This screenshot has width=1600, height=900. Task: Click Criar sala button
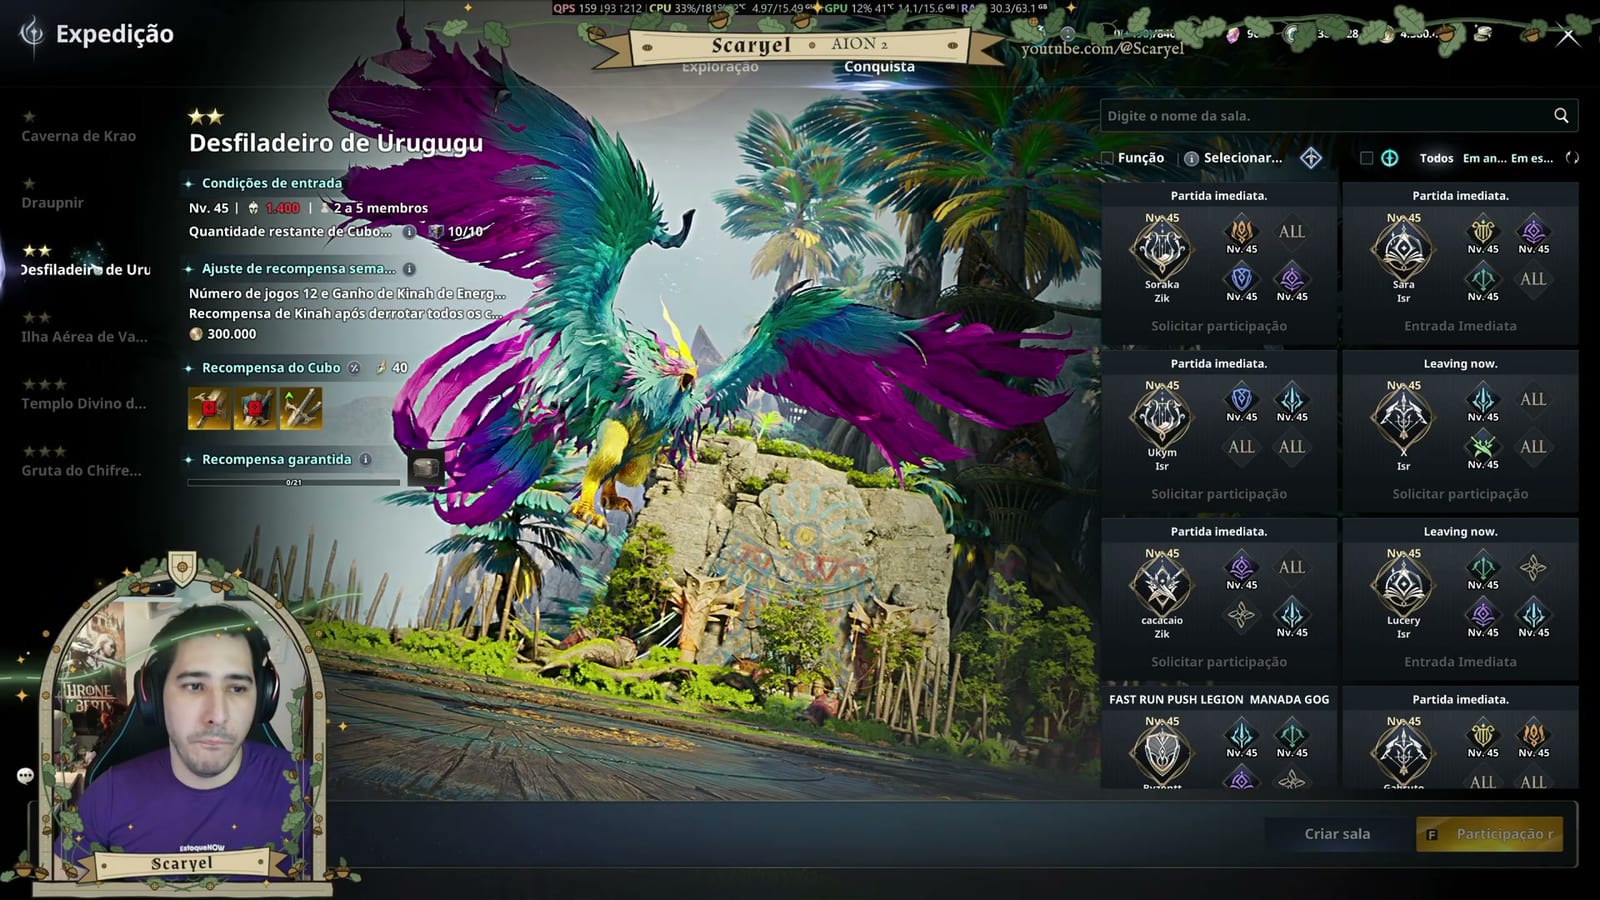pyautogui.click(x=1337, y=834)
